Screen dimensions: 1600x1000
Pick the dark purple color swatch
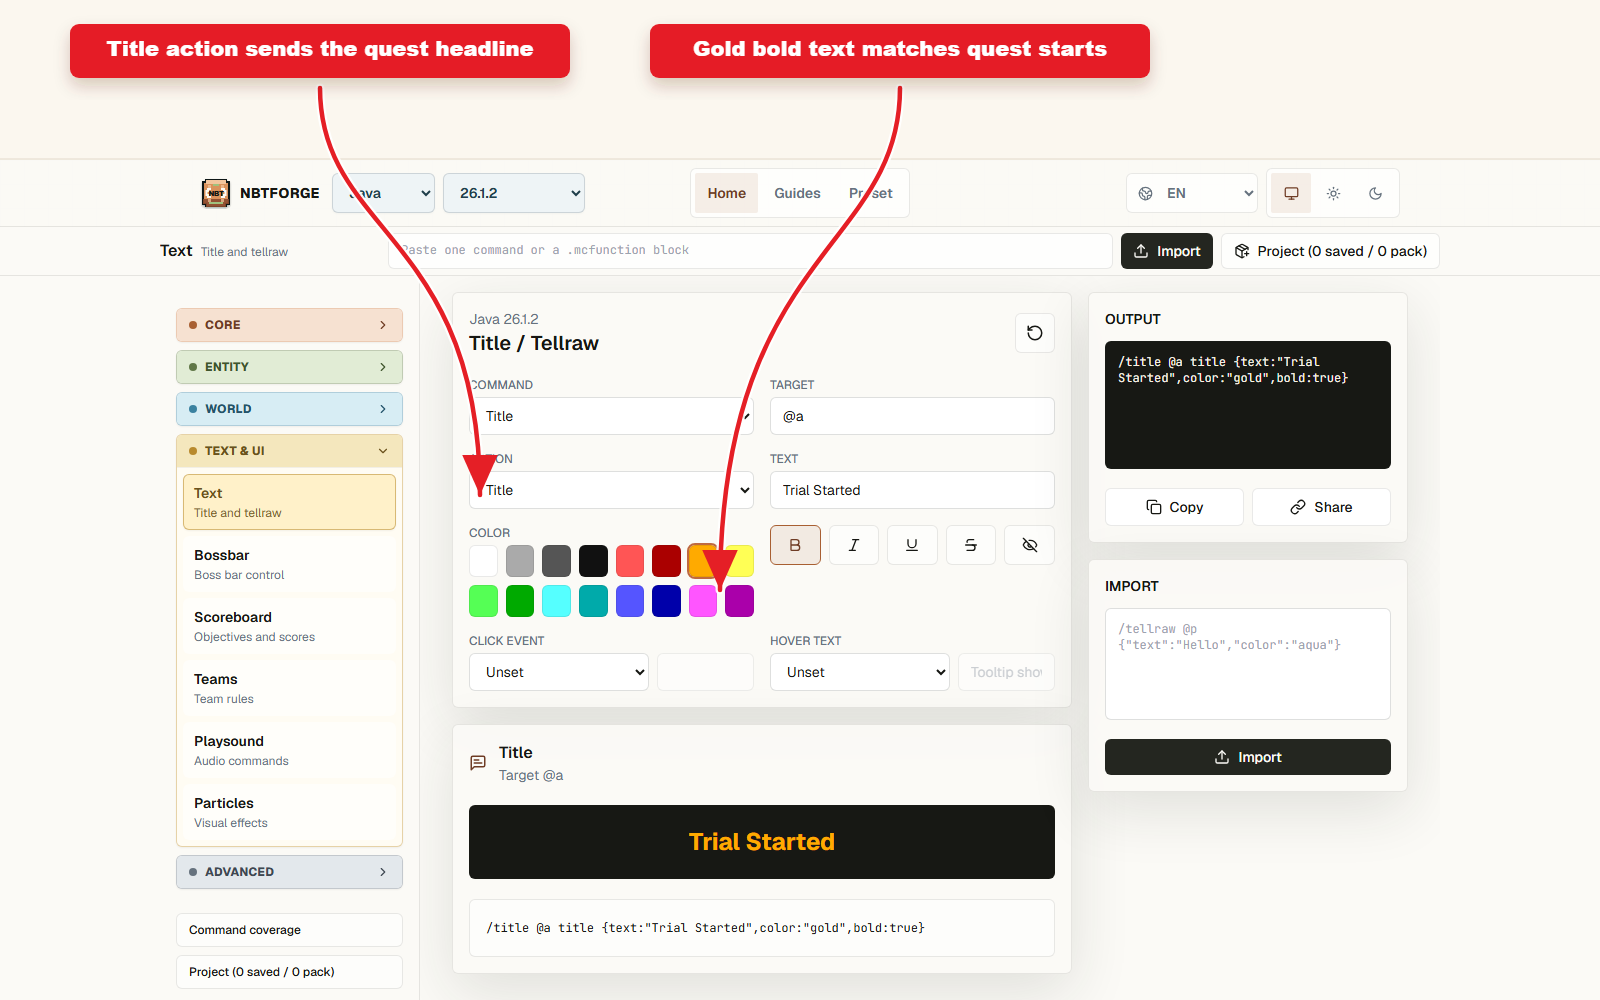point(740,601)
